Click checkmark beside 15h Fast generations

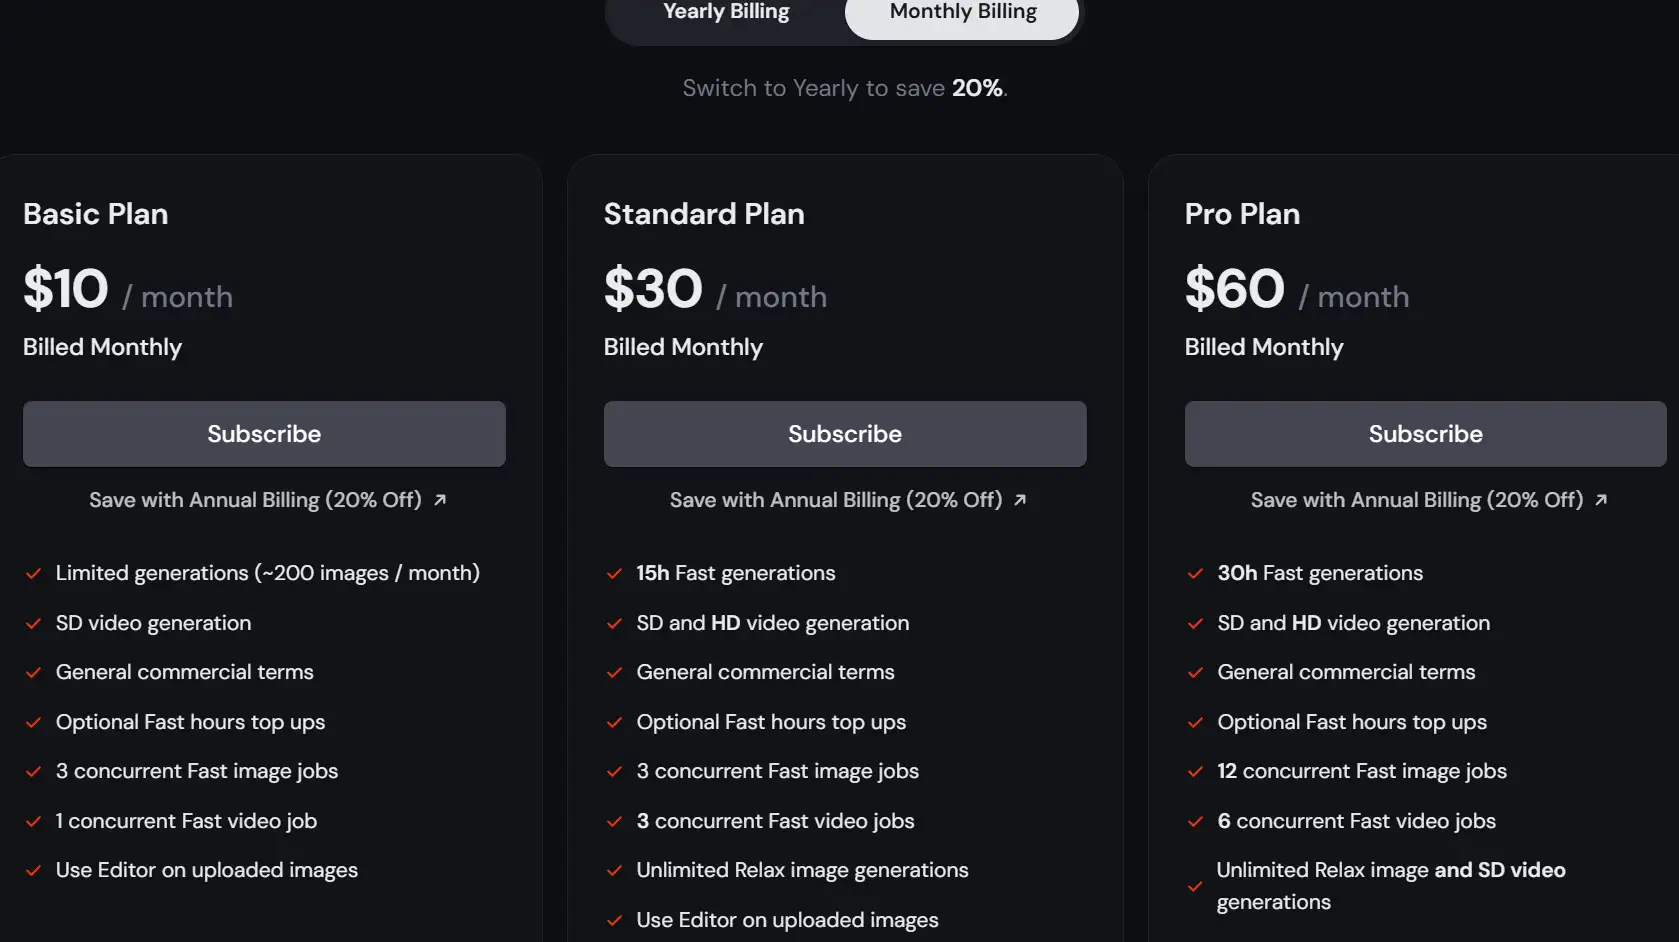[614, 574]
